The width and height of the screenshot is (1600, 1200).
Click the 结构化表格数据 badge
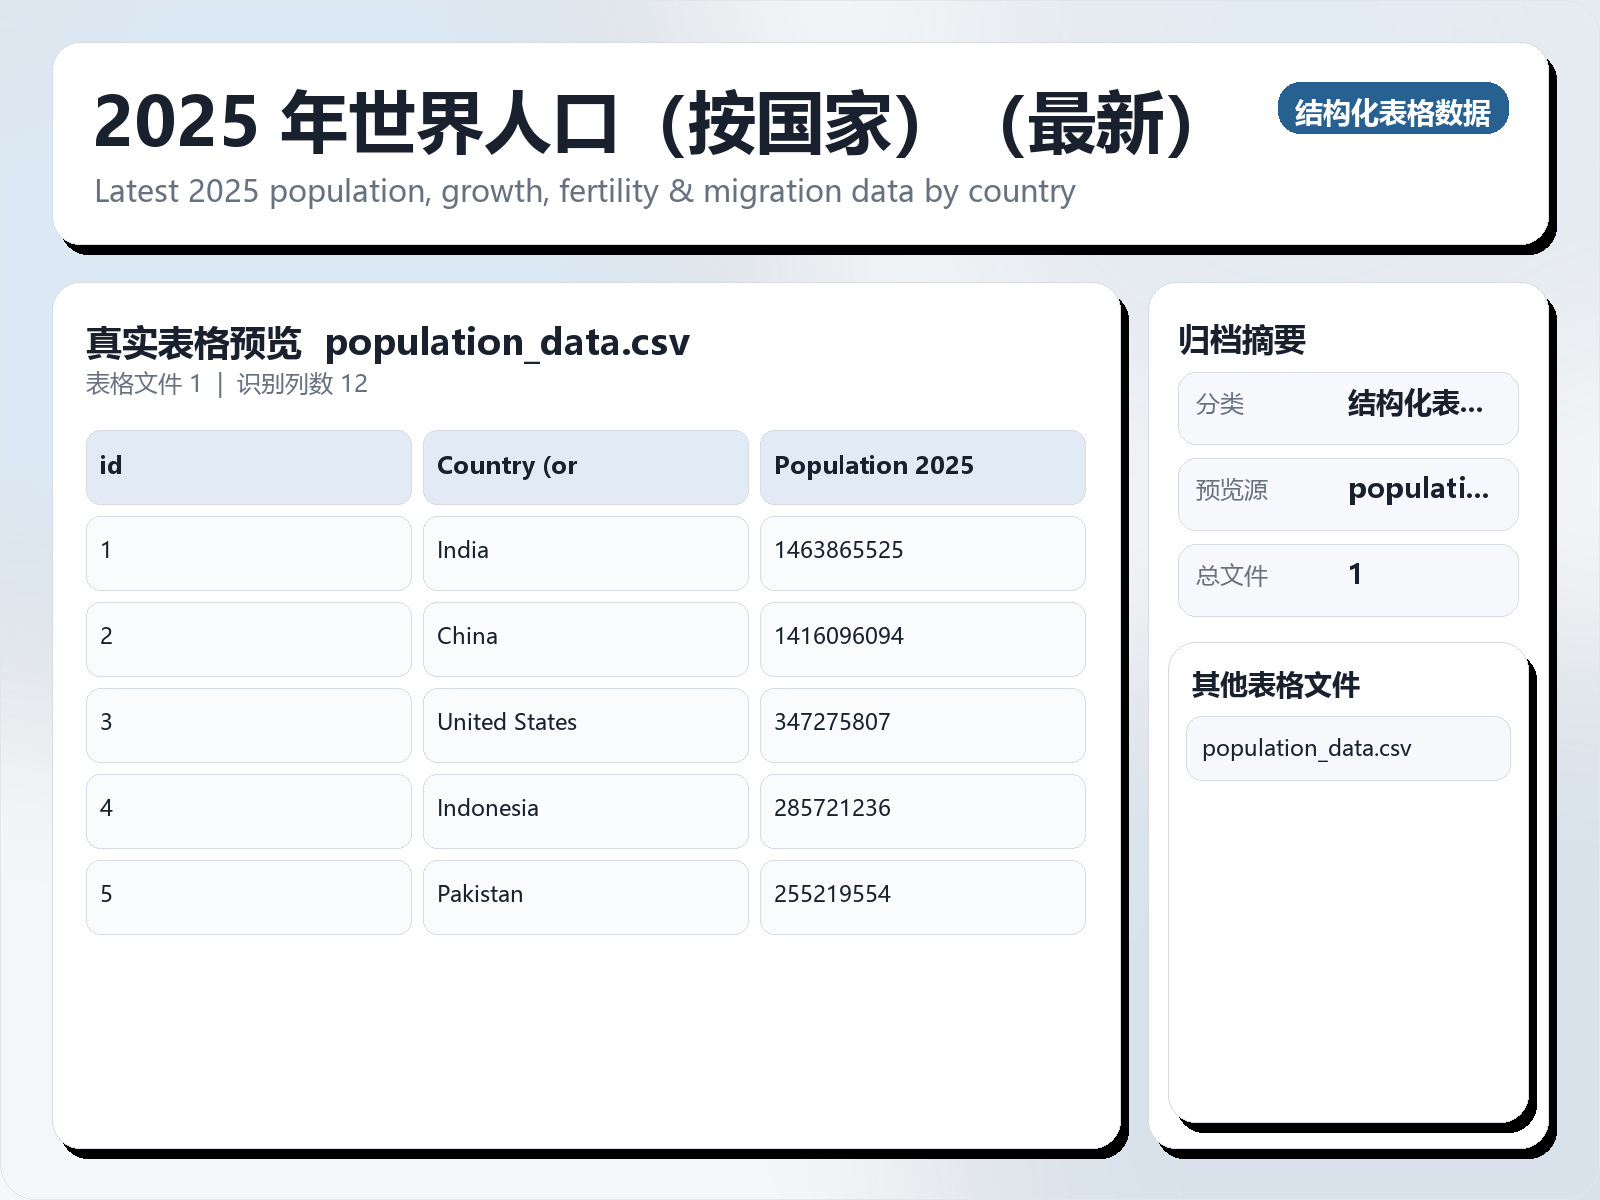pos(1394,110)
